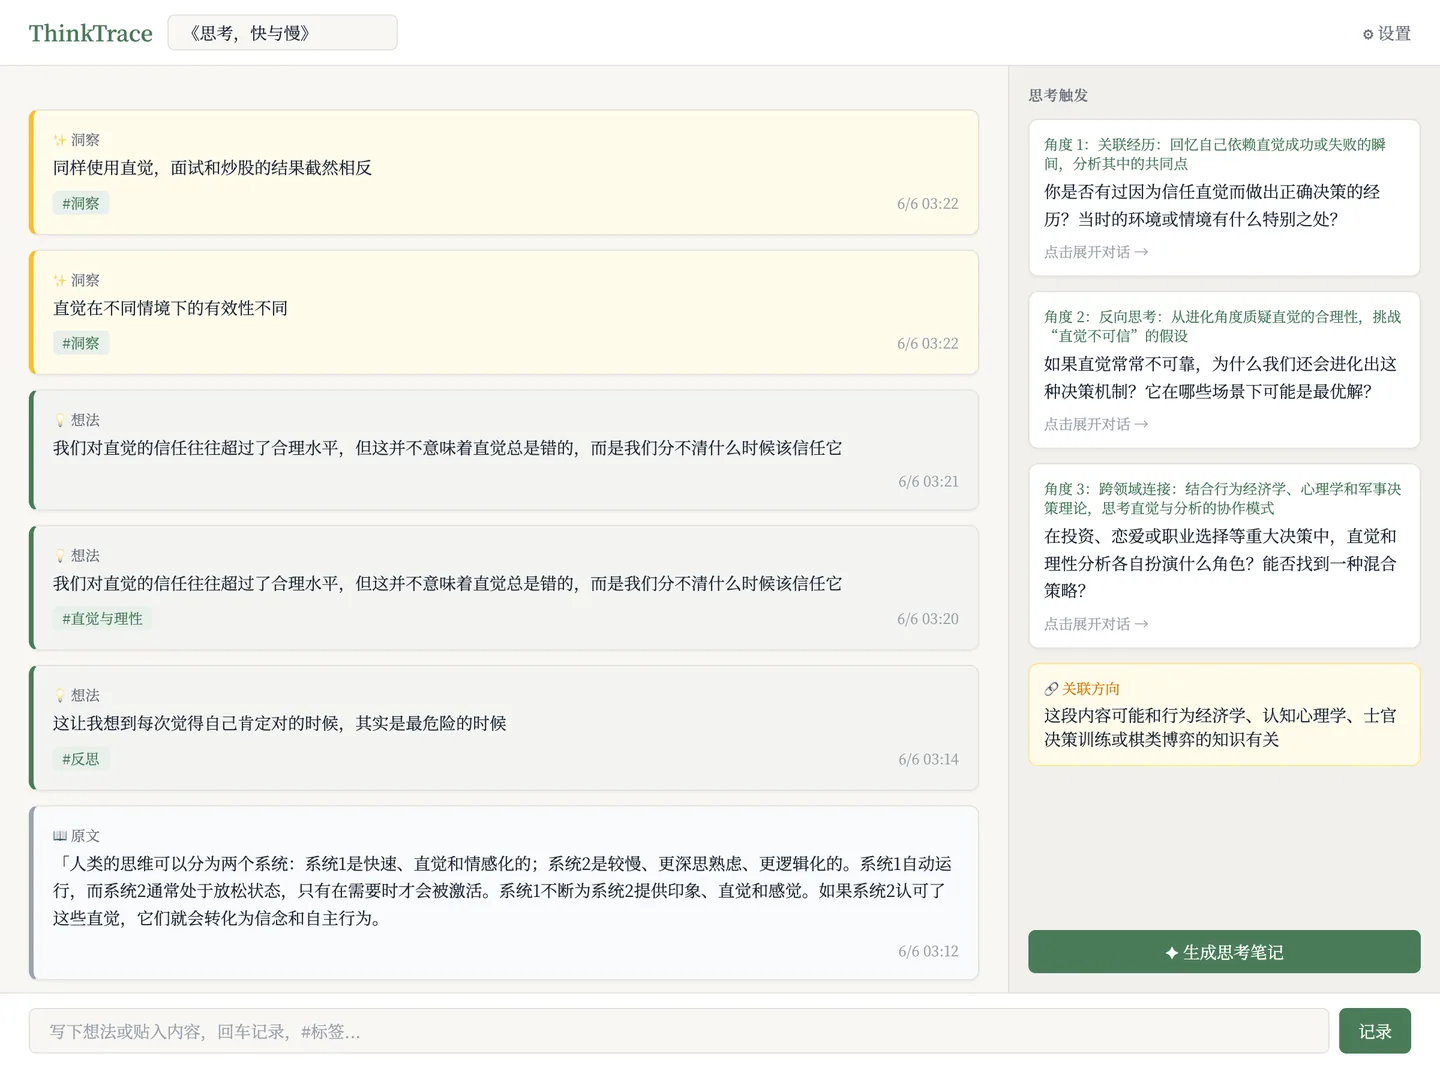Image resolution: width=1440 pixels, height=1068 pixels.
Task: Click the 6/6 03:14 timestamp
Action: (x=928, y=759)
